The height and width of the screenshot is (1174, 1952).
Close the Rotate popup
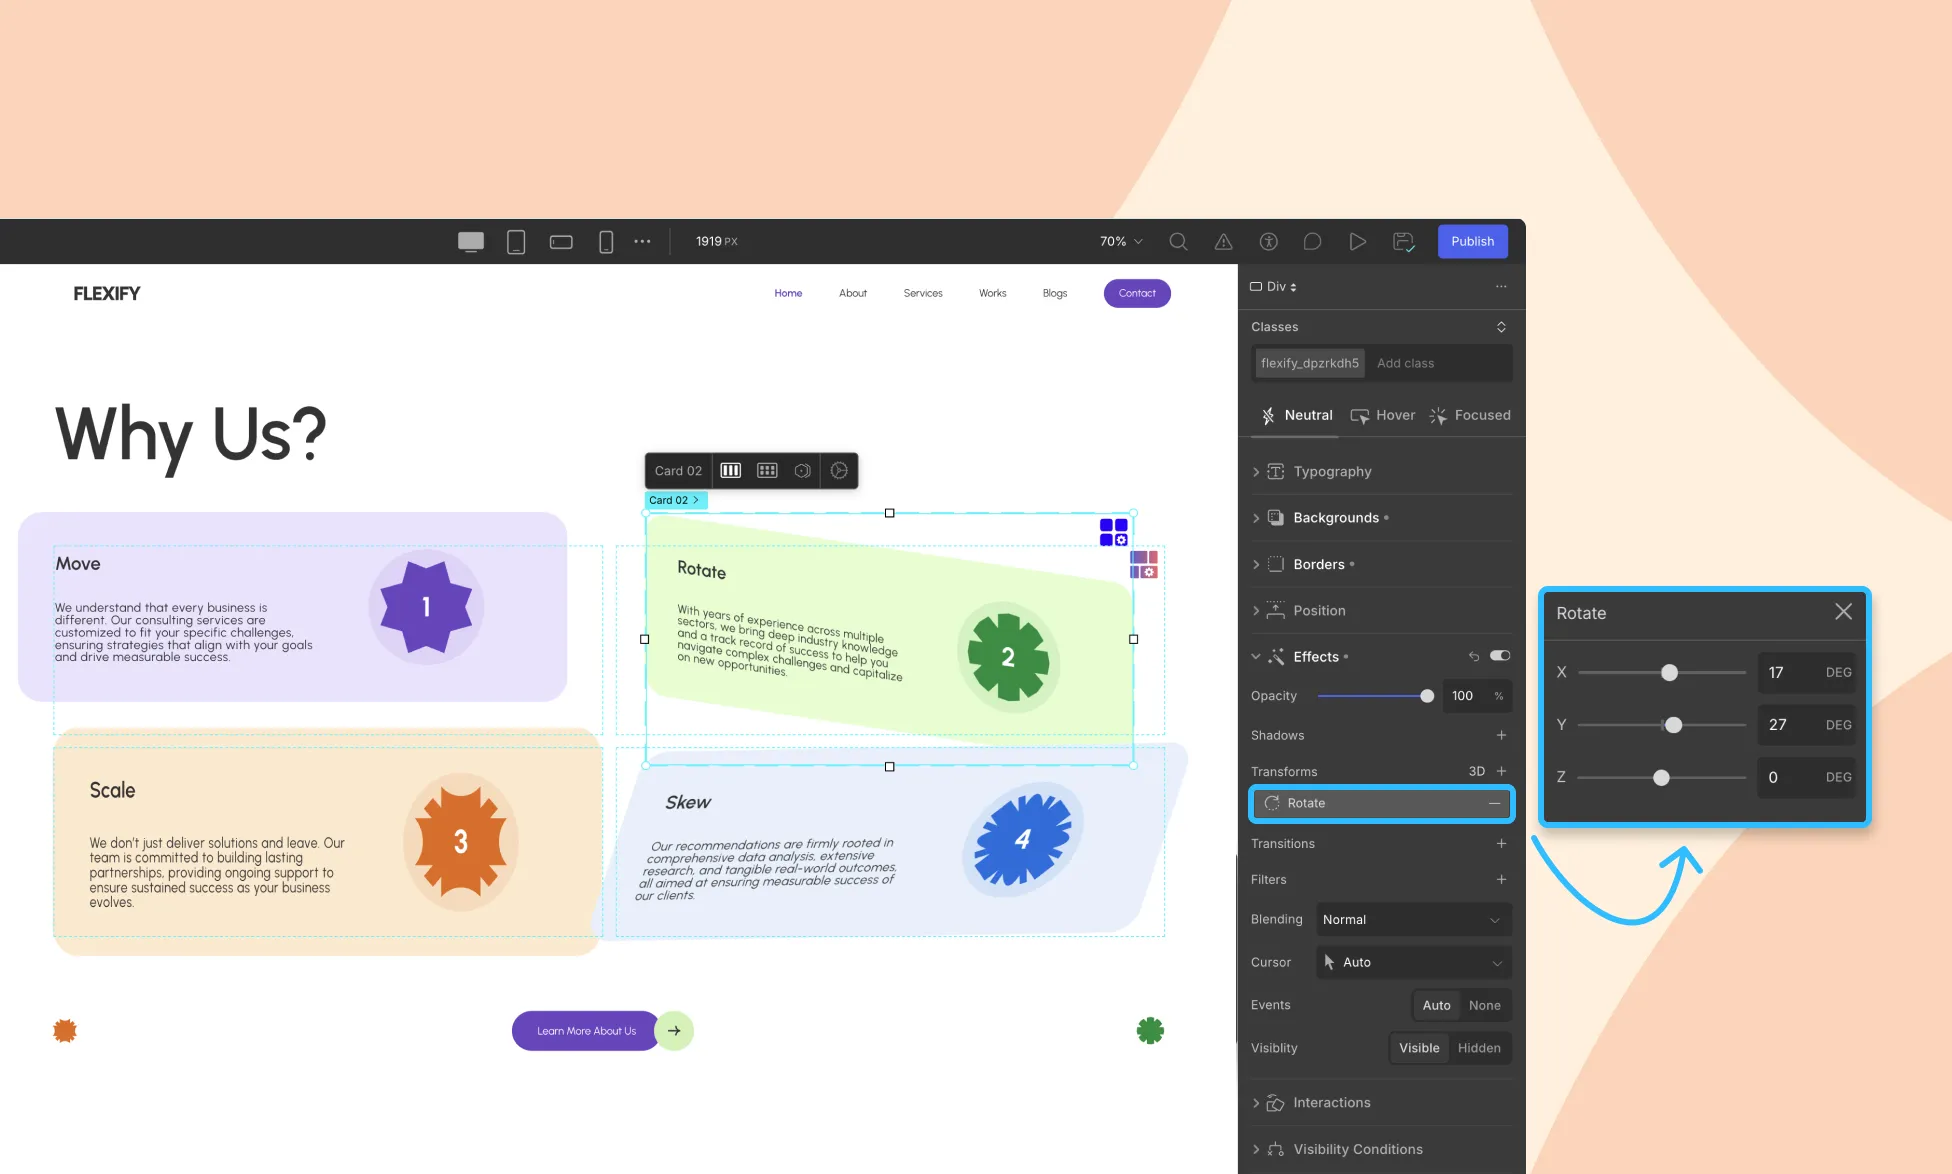coord(1843,612)
